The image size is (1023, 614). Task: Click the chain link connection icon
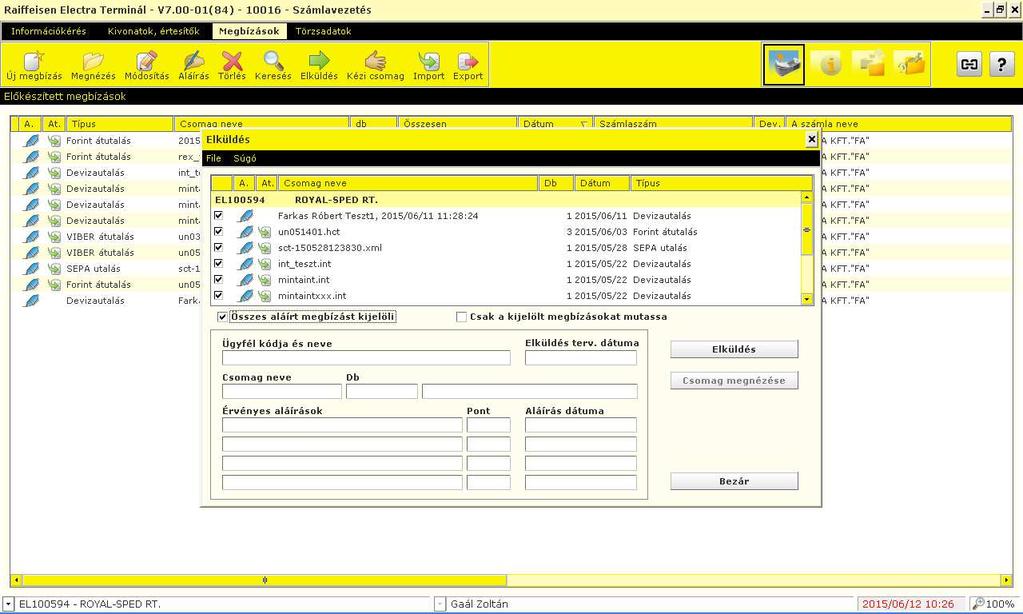[x=970, y=64]
